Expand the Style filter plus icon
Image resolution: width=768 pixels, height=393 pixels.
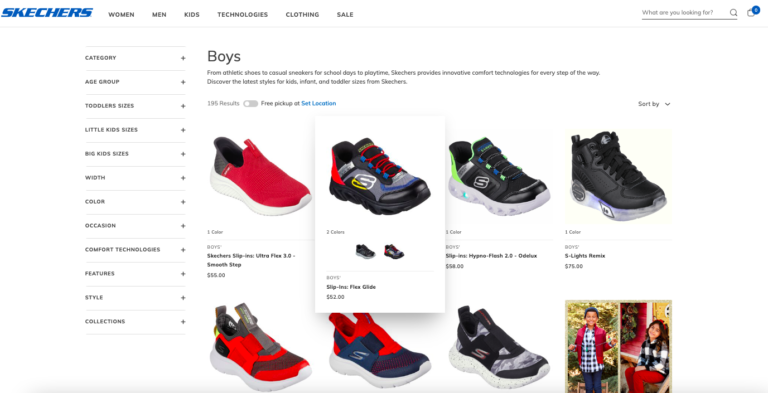(x=183, y=298)
